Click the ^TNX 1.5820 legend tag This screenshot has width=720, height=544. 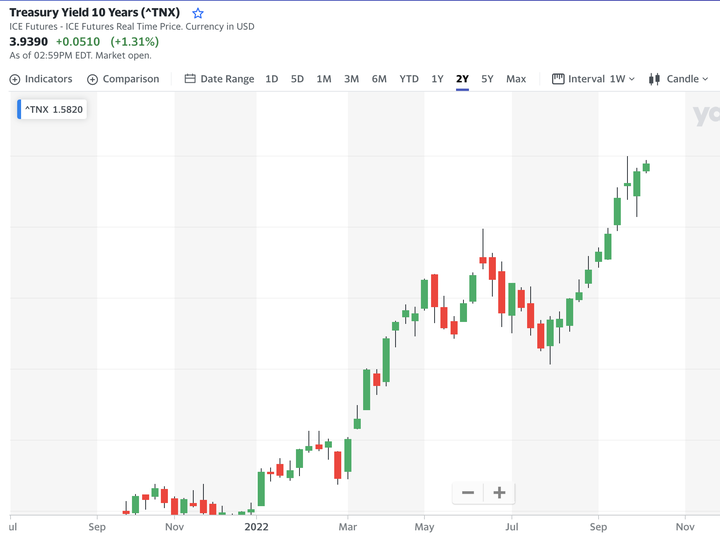tap(52, 109)
